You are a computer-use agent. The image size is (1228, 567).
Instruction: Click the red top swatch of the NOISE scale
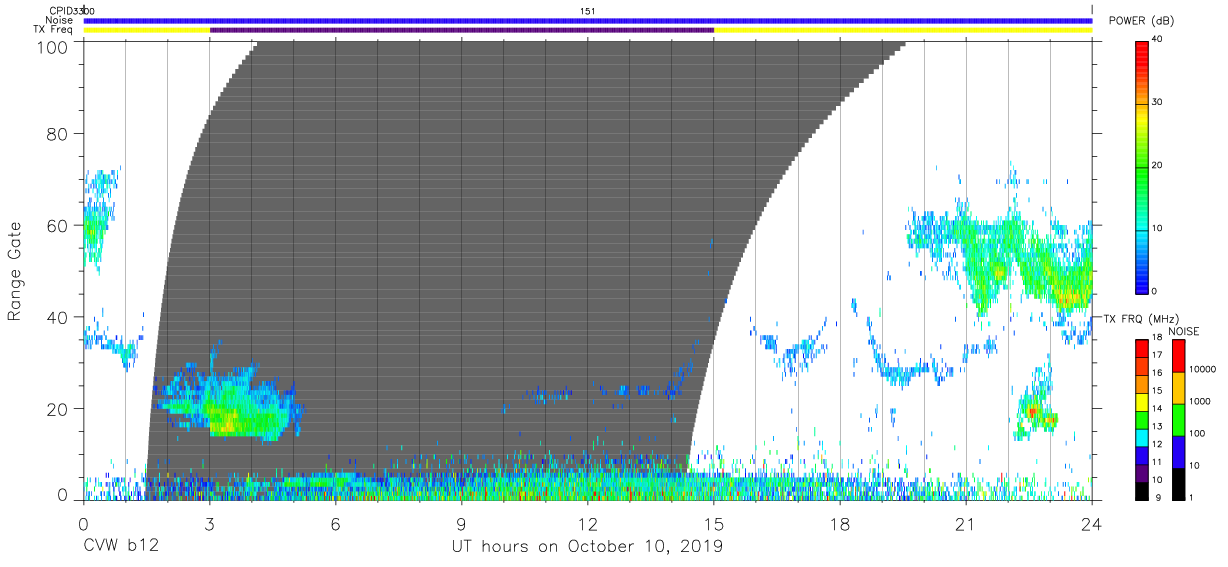coord(1178,356)
